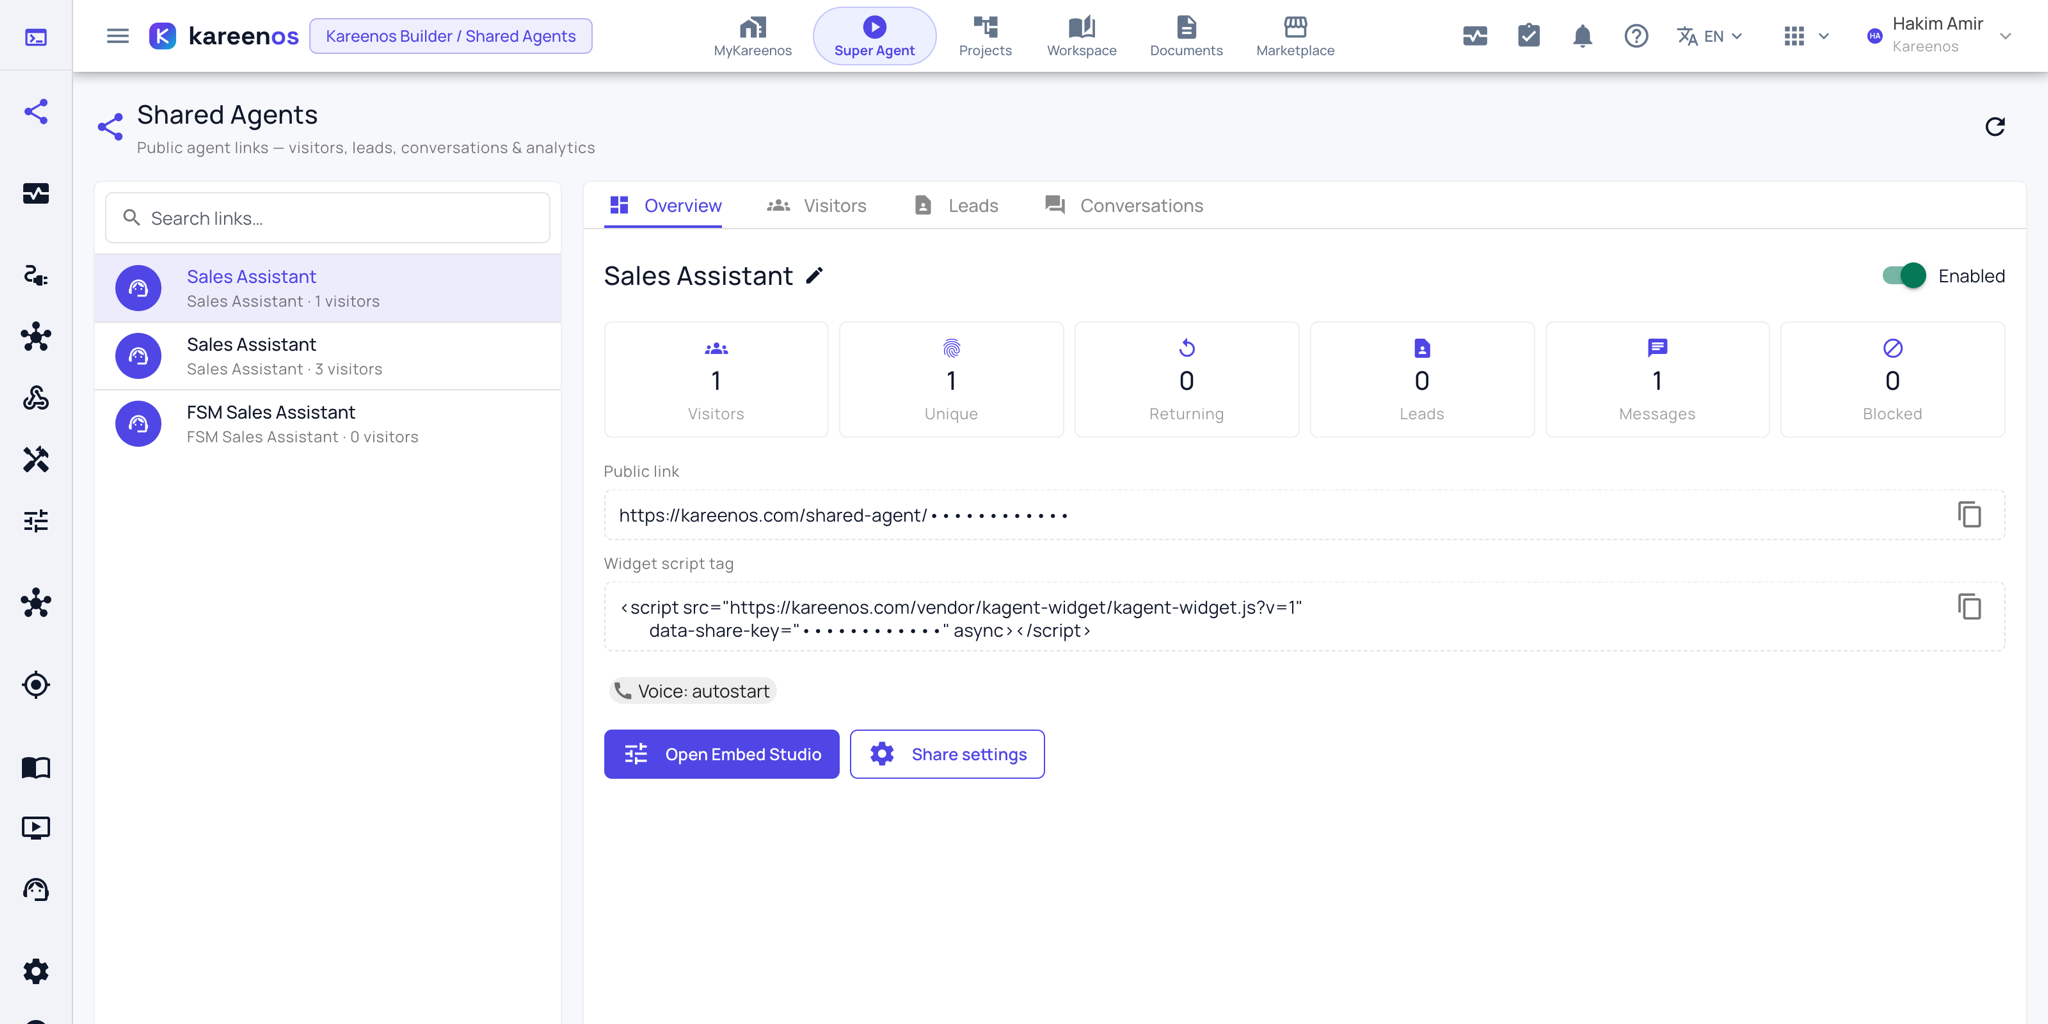Toggle the Enabled switch off
Viewport: 2048px width, 1024px height.
1904,276
